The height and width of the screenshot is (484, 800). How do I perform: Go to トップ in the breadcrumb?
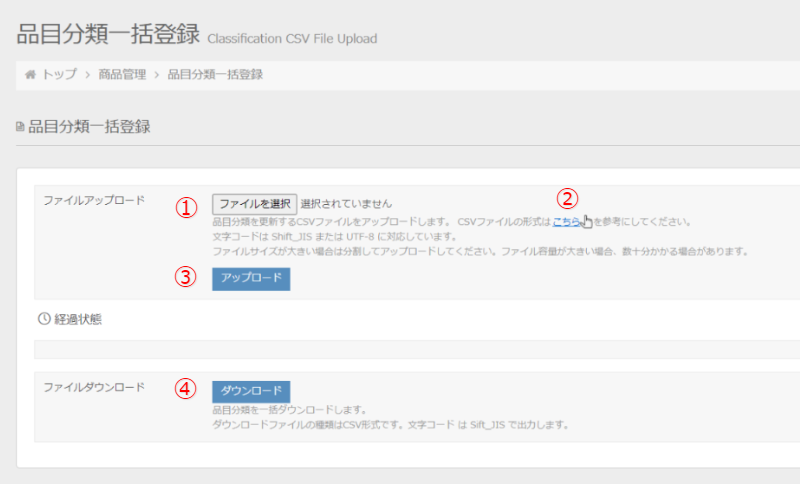click(58, 75)
